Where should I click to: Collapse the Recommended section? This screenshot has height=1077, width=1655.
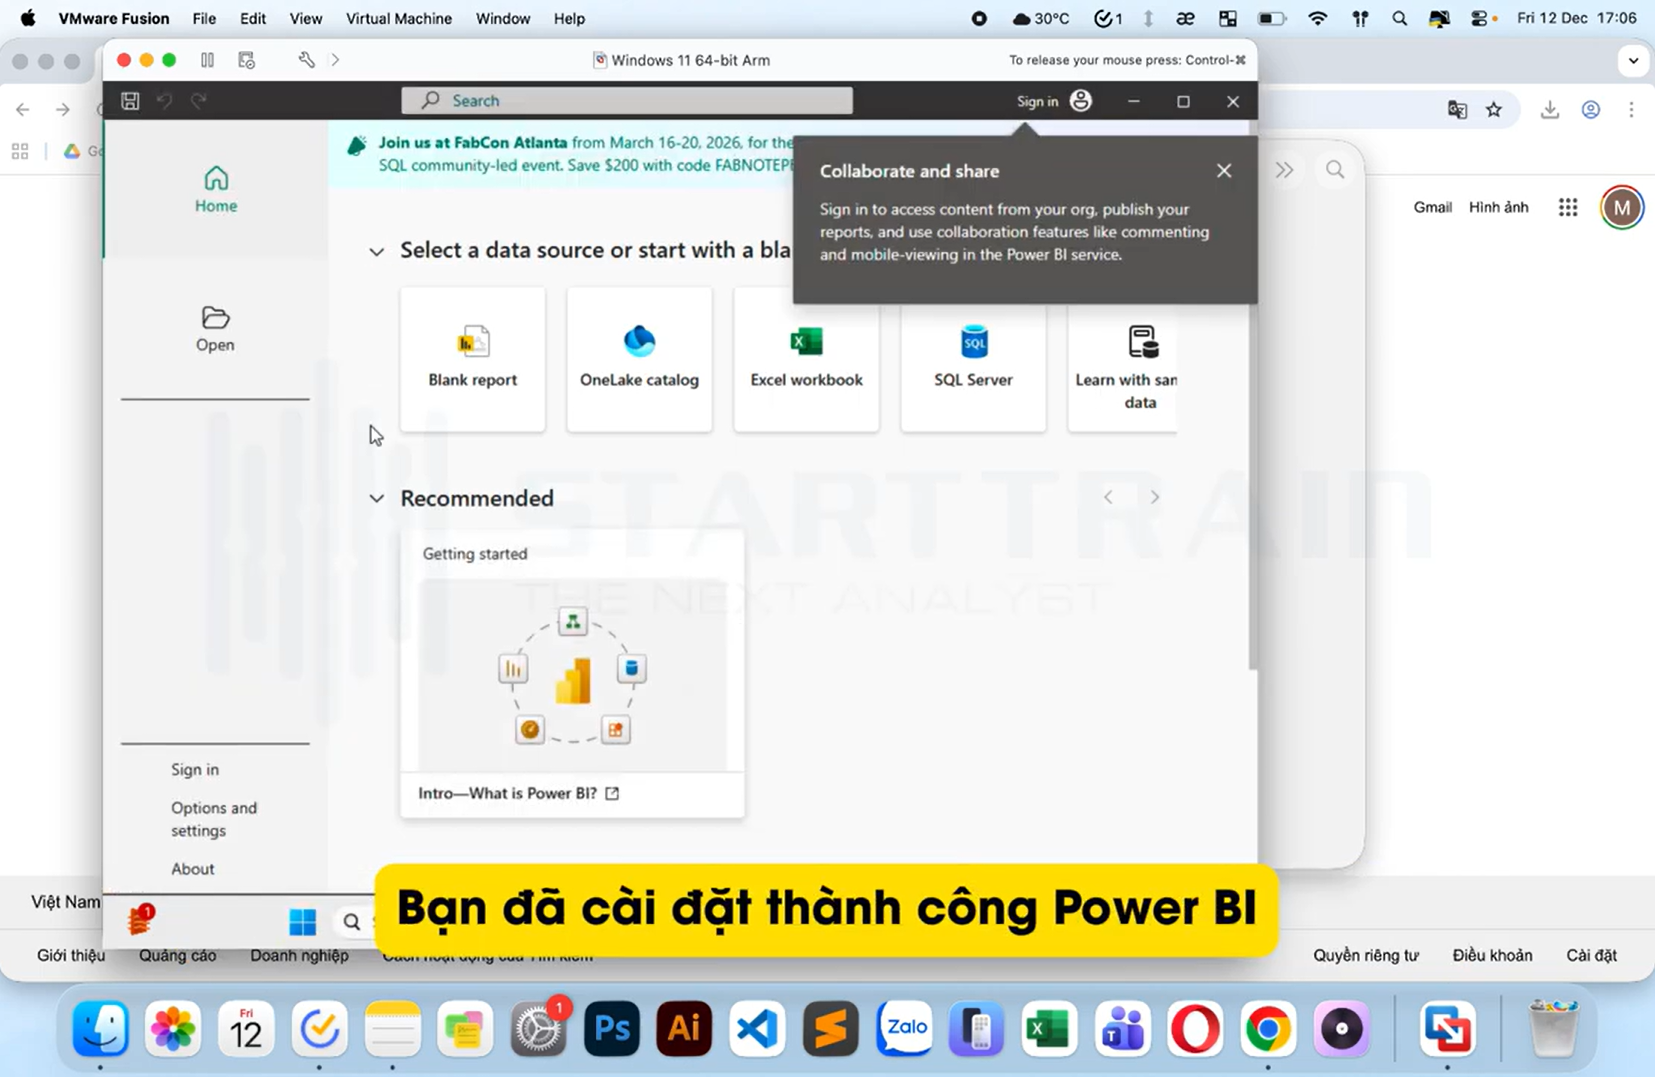coord(377,498)
